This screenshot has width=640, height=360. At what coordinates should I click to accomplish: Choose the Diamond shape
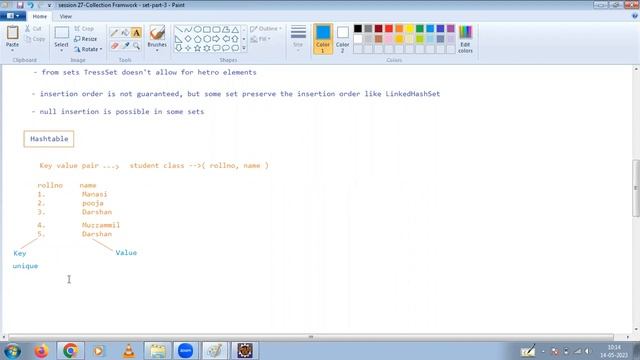coord(188,39)
